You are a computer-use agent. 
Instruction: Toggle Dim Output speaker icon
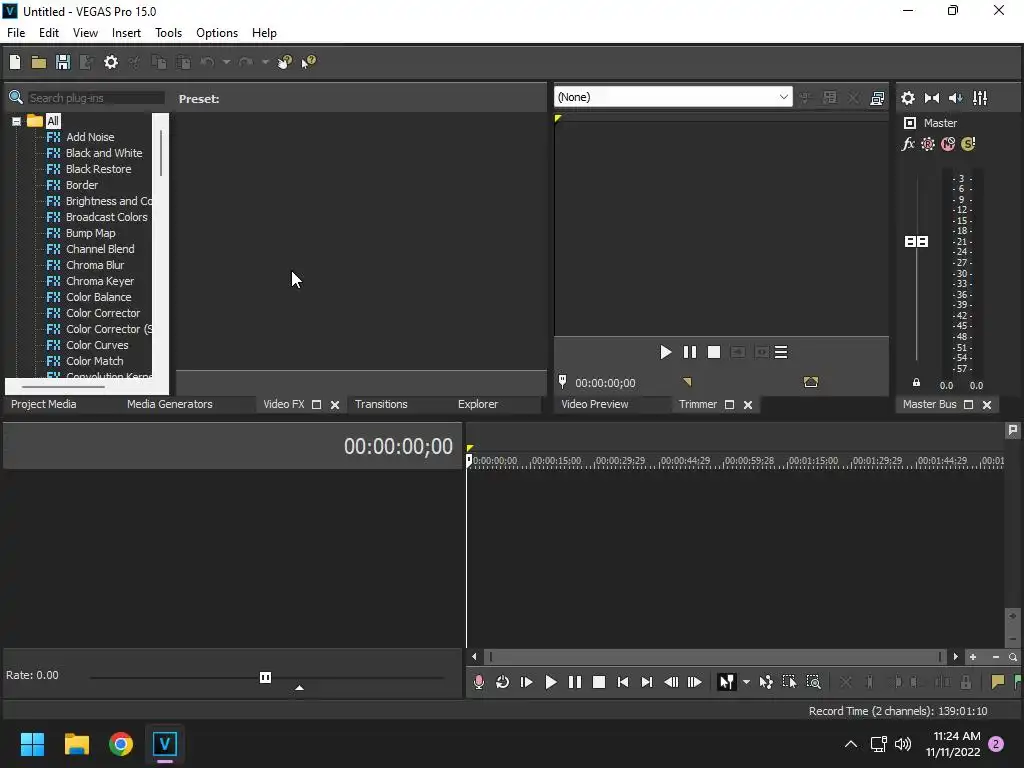pyautogui.click(x=955, y=98)
